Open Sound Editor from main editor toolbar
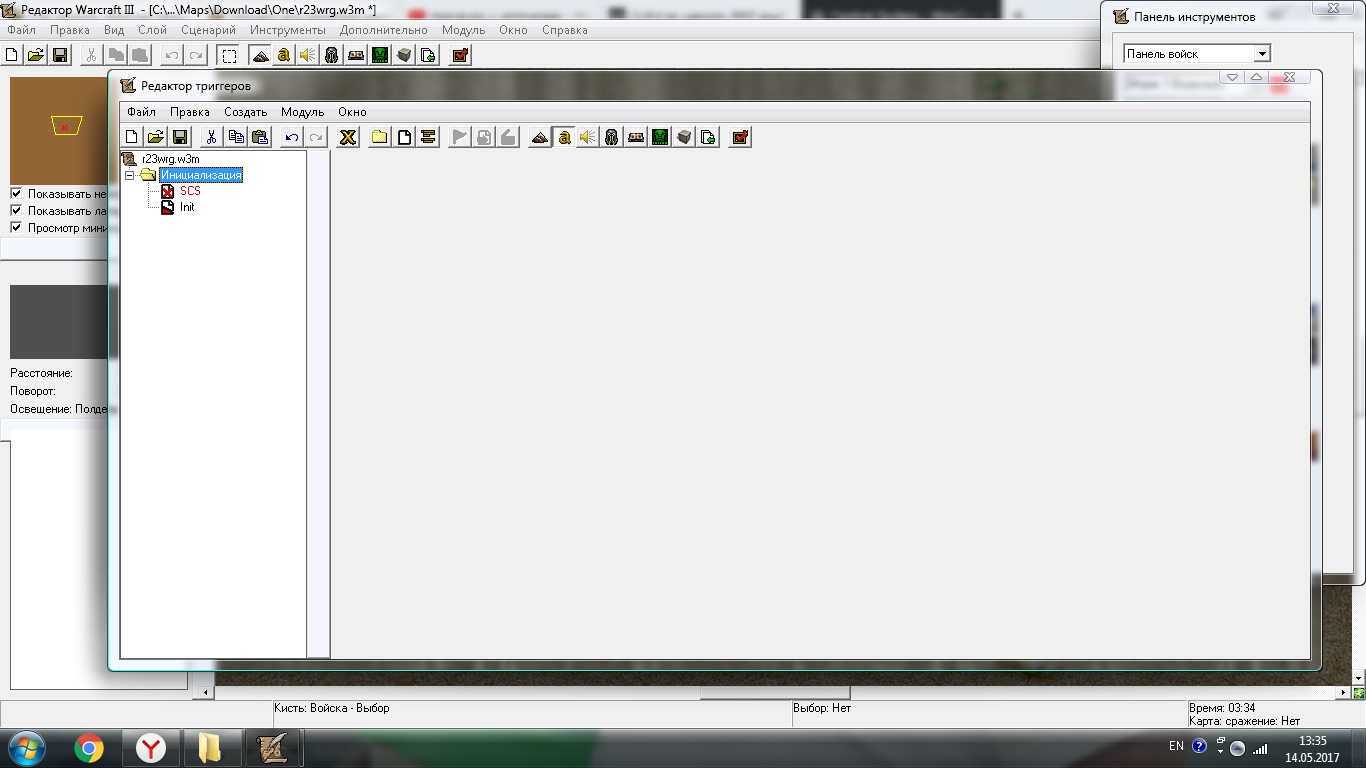Screen dimensions: 1366x768 click(x=308, y=55)
